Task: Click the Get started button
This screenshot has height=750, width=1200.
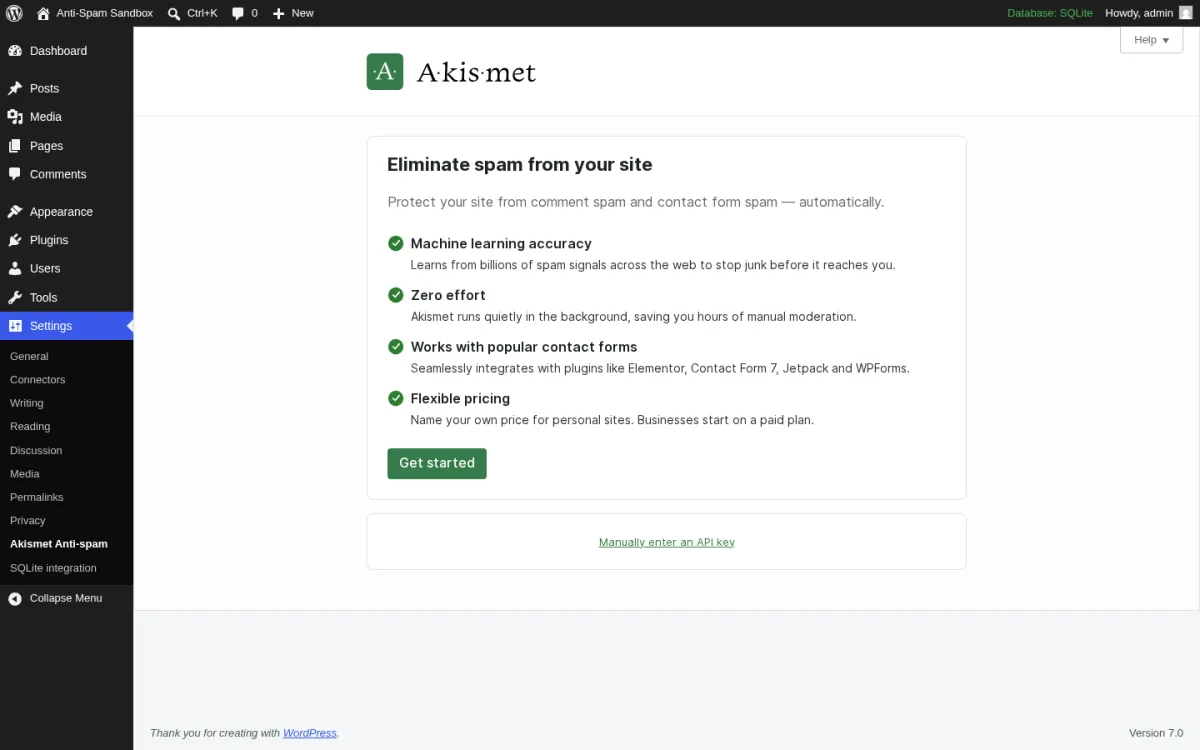Action: [437, 463]
